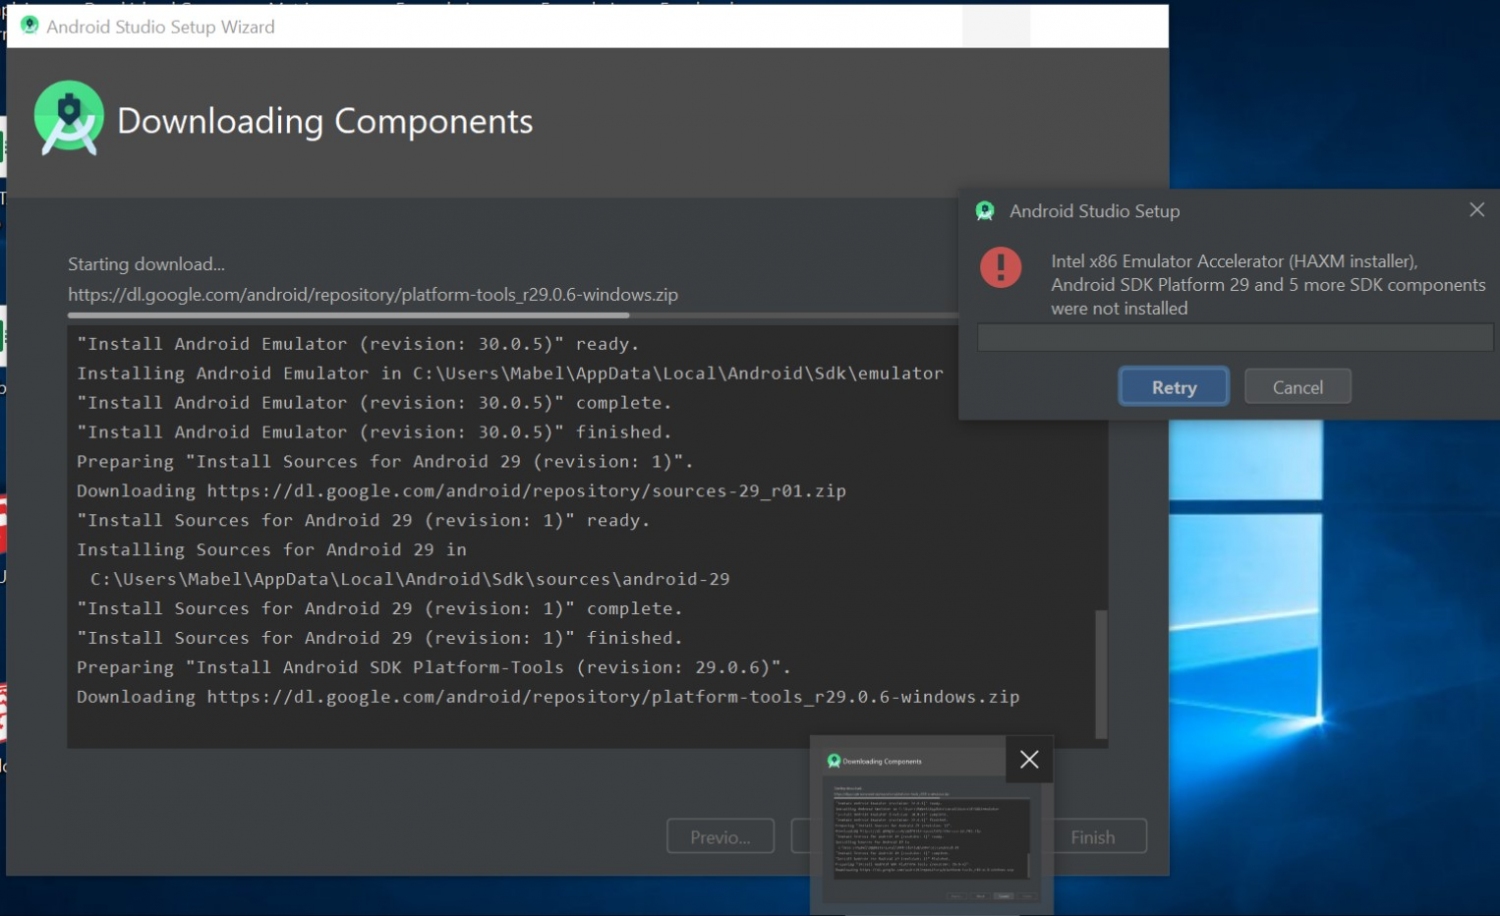This screenshot has width=1500, height=916.
Task: Click the empty details field in Setup dialog
Action: pos(1235,337)
